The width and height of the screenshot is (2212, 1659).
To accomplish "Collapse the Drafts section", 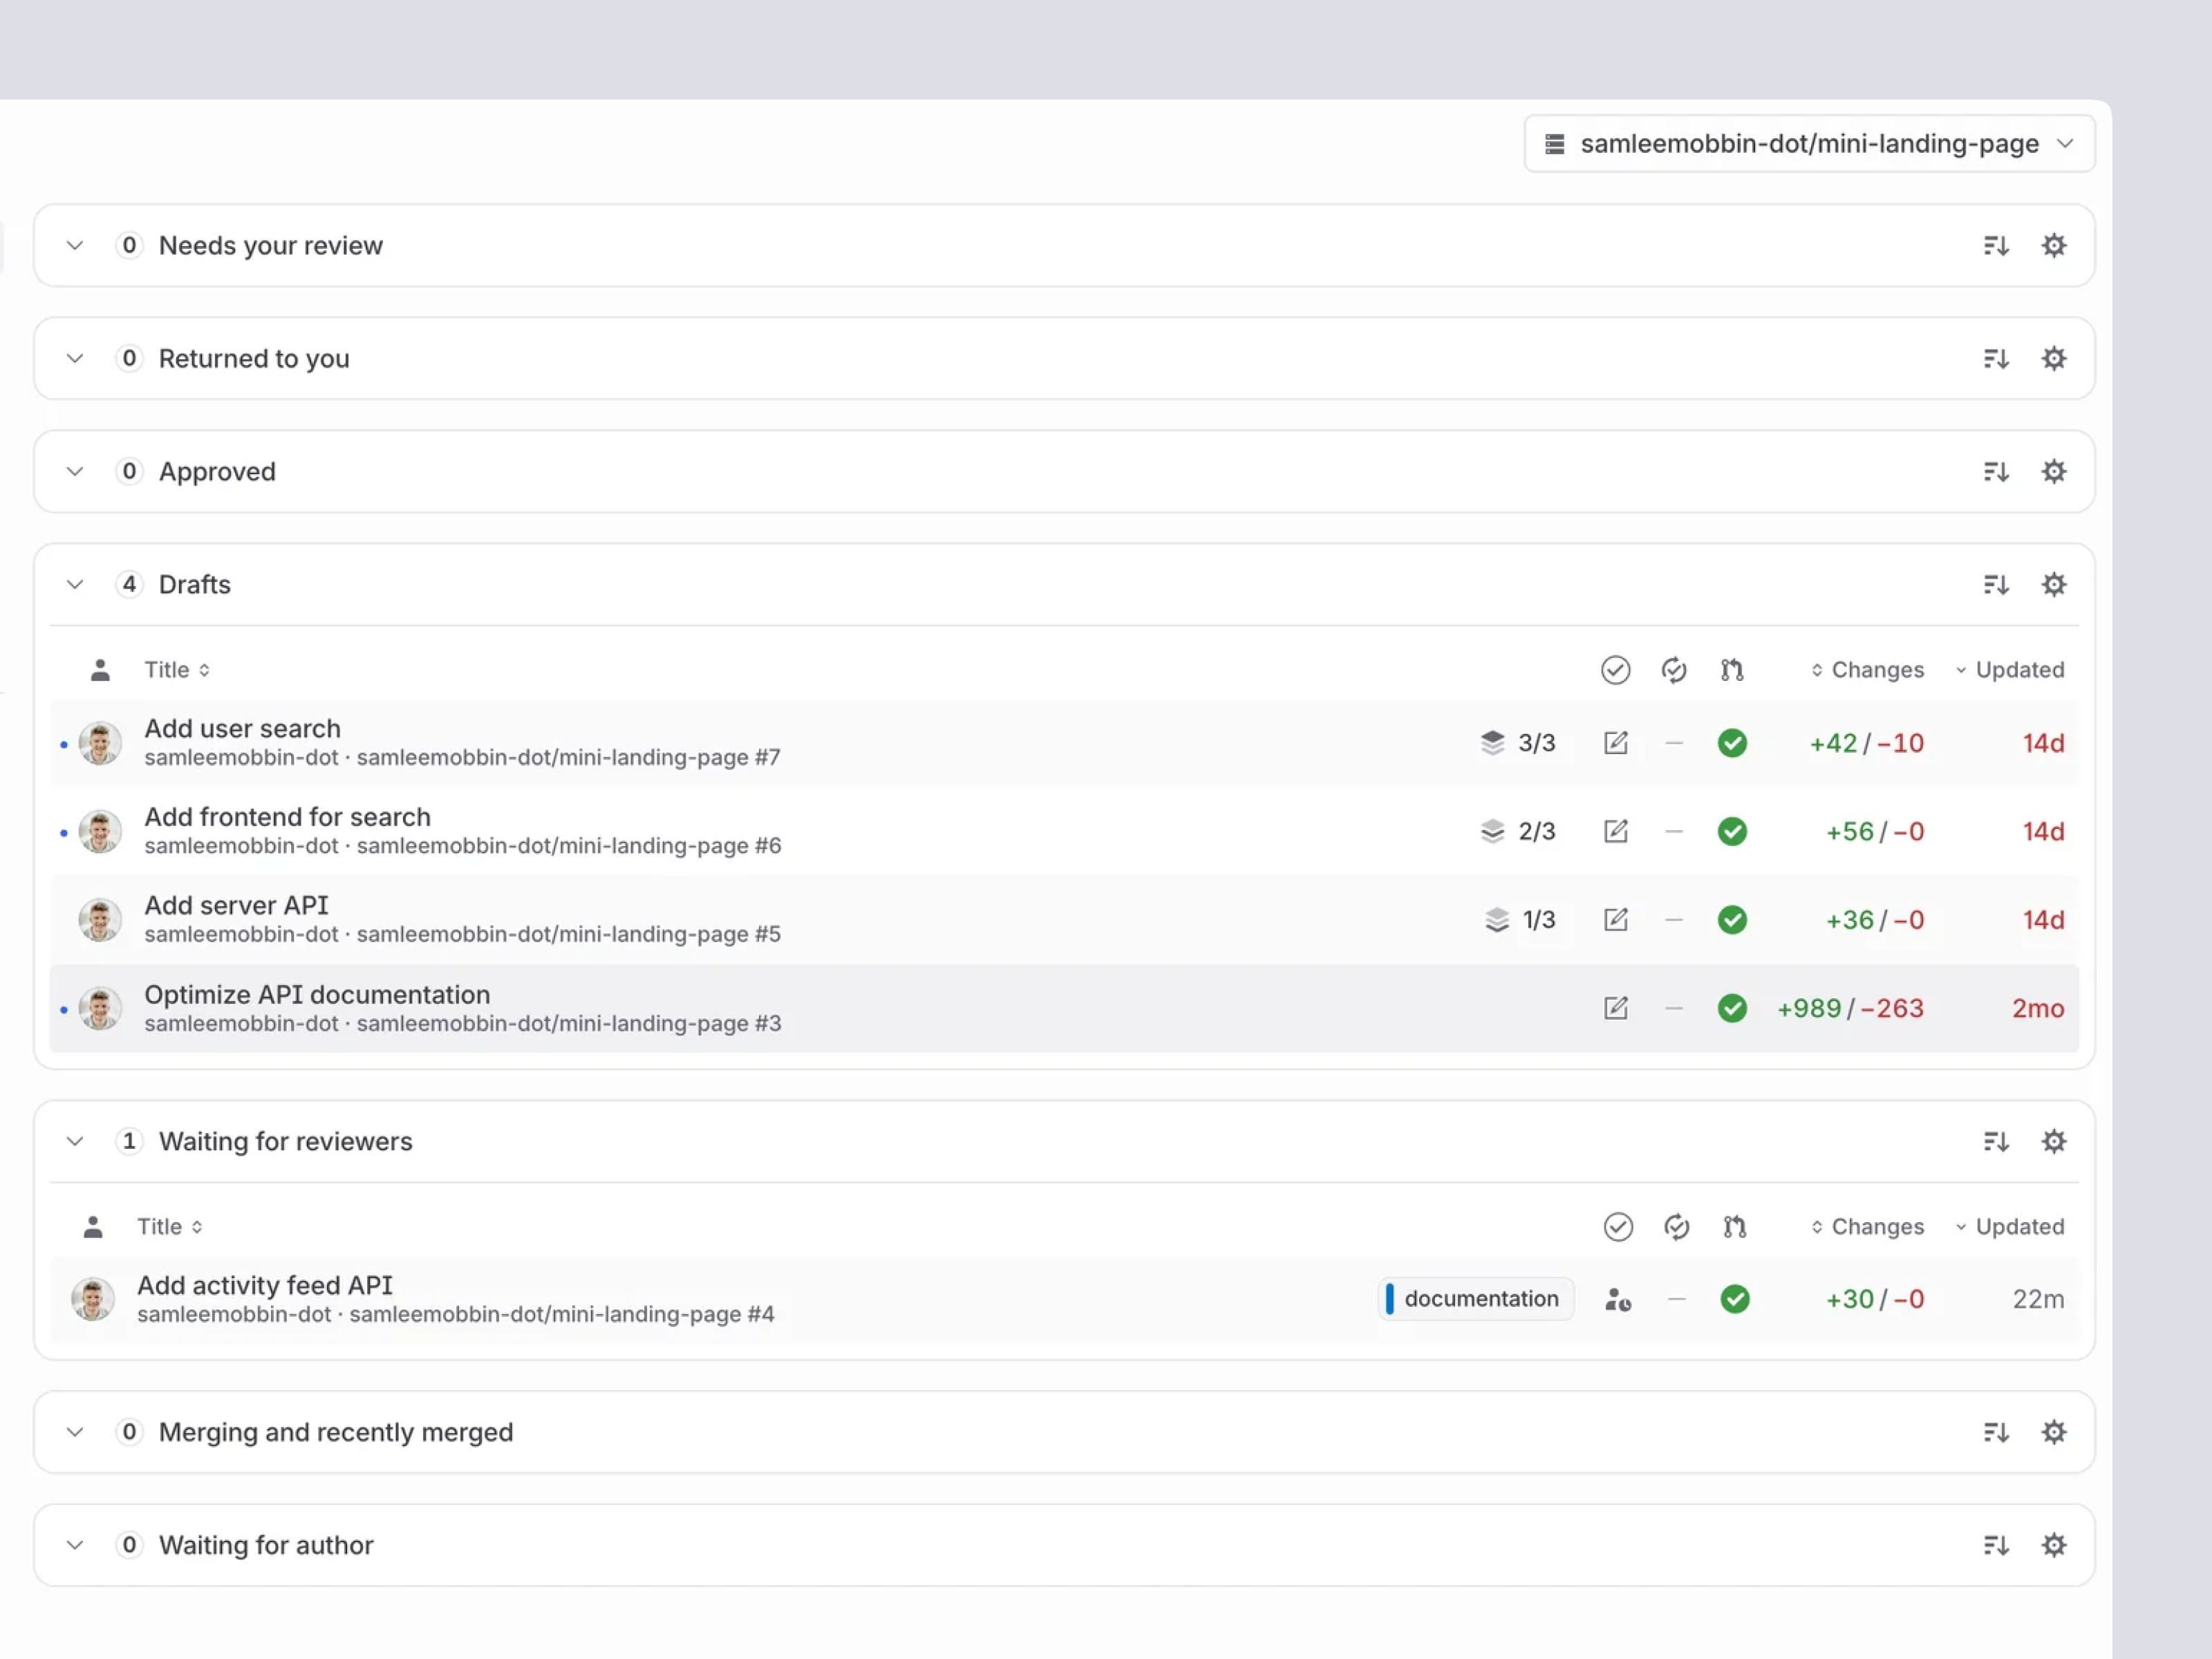I will tap(74, 584).
